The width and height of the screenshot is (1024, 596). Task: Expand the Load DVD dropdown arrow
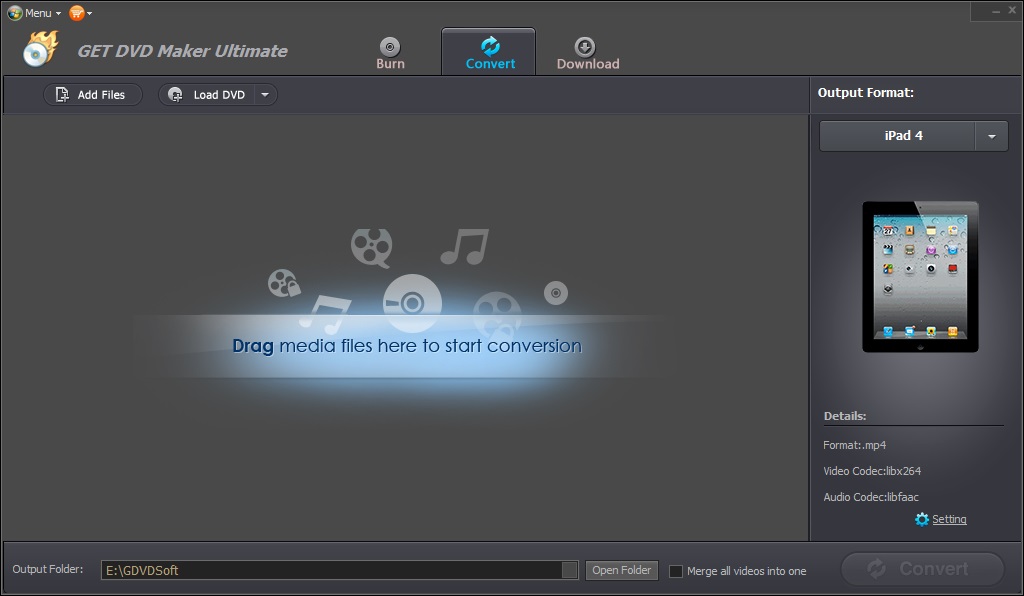265,95
